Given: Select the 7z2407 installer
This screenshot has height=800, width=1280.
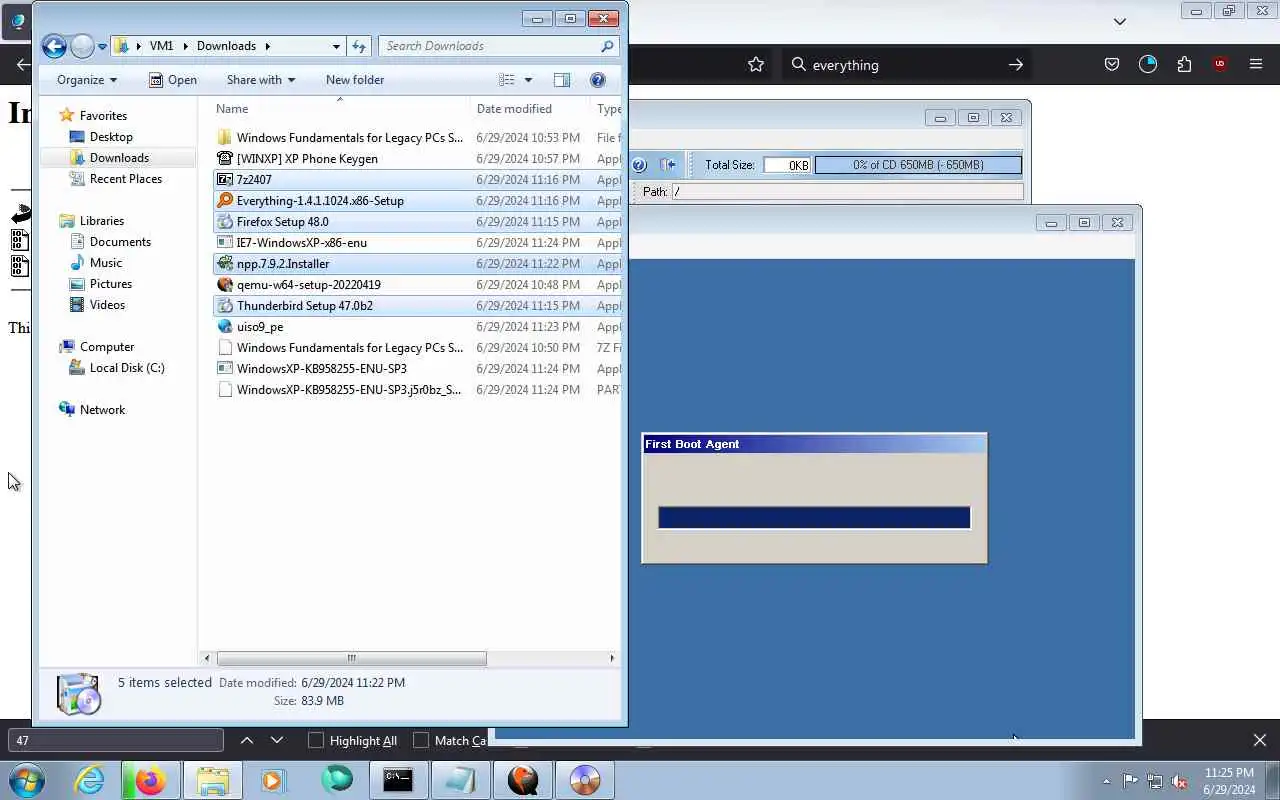Looking at the screenshot, I should pyautogui.click(x=254, y=180).
